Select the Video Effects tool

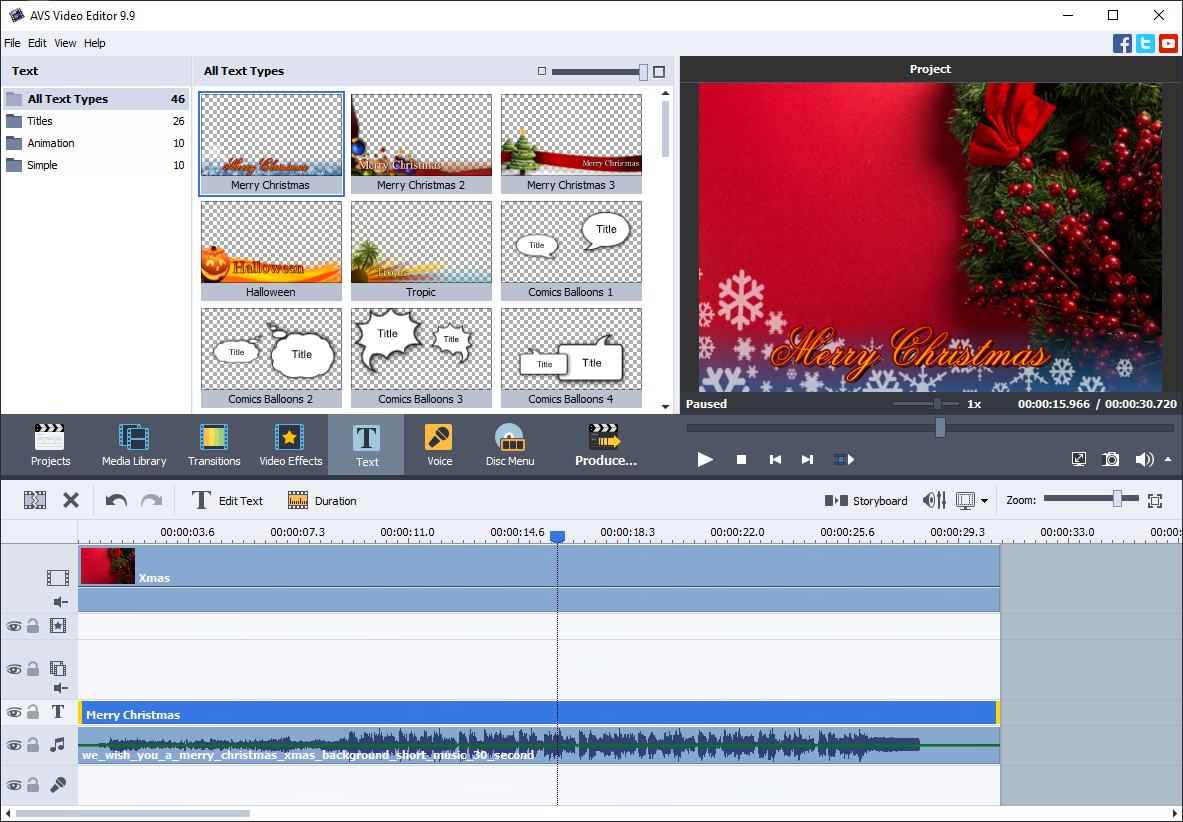(x=290, y=444)
